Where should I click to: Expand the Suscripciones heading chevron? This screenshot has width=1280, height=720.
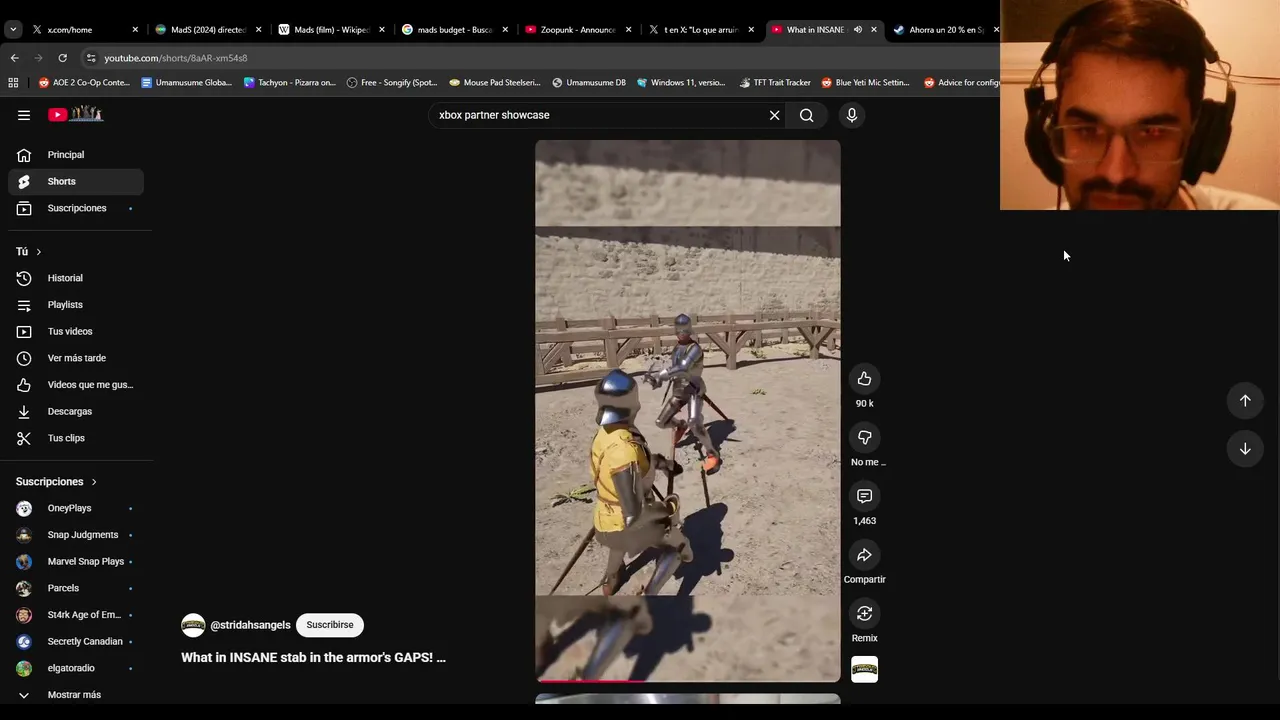pyautogui.click(x=94, y=482)
